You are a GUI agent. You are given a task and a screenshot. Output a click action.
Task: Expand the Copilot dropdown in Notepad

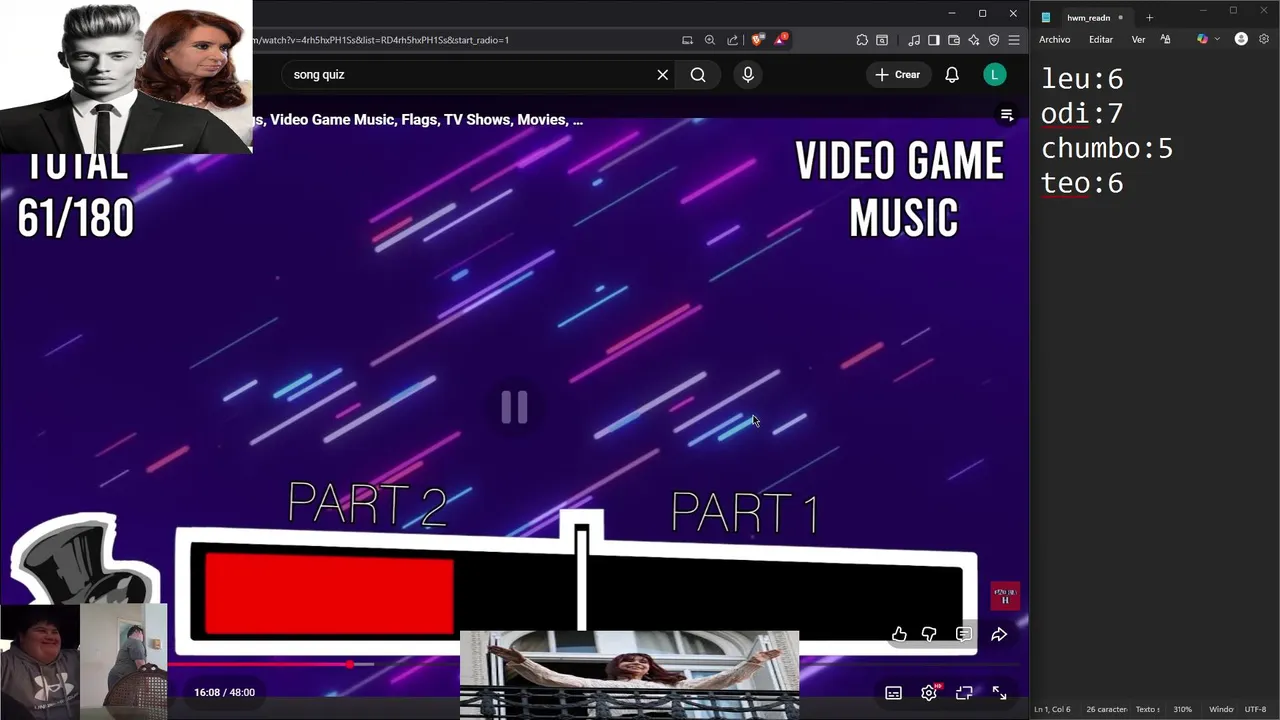coord(1217,39)
